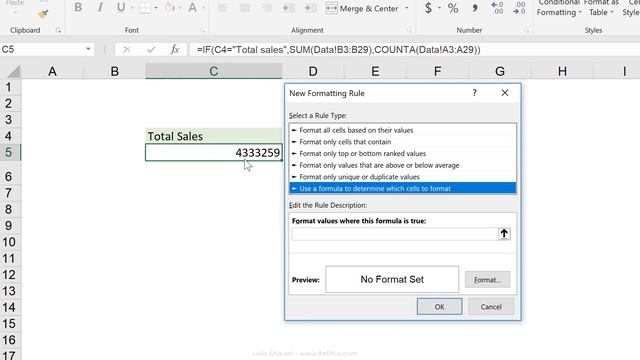Screen dimensions: 640x360
Task: Select 'above or below average' rule type
Action: tap(402, 165)
